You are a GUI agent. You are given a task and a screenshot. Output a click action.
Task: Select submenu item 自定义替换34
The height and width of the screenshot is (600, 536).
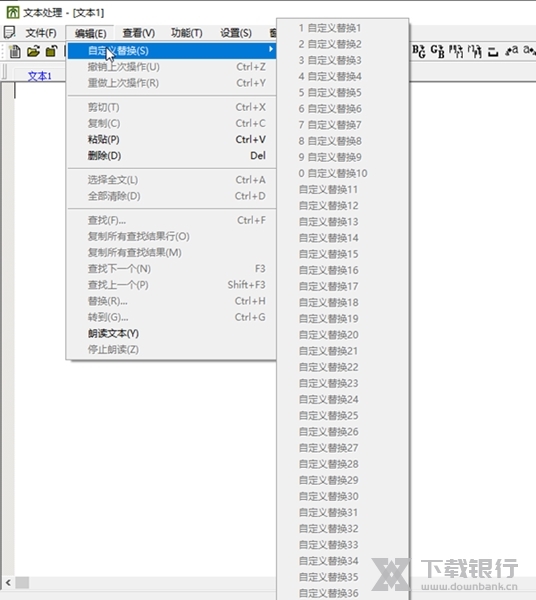click(x=343, y=561)
